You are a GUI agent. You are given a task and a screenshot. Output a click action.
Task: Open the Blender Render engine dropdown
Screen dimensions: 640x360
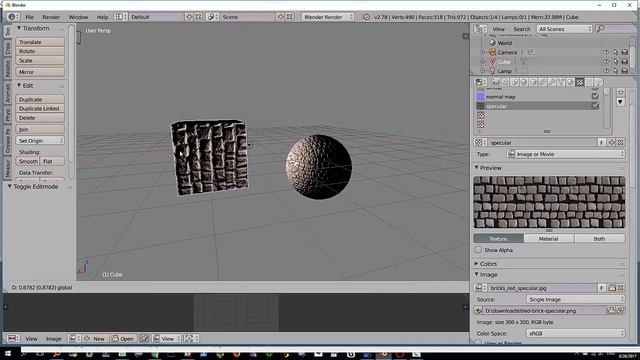(328, 17)
